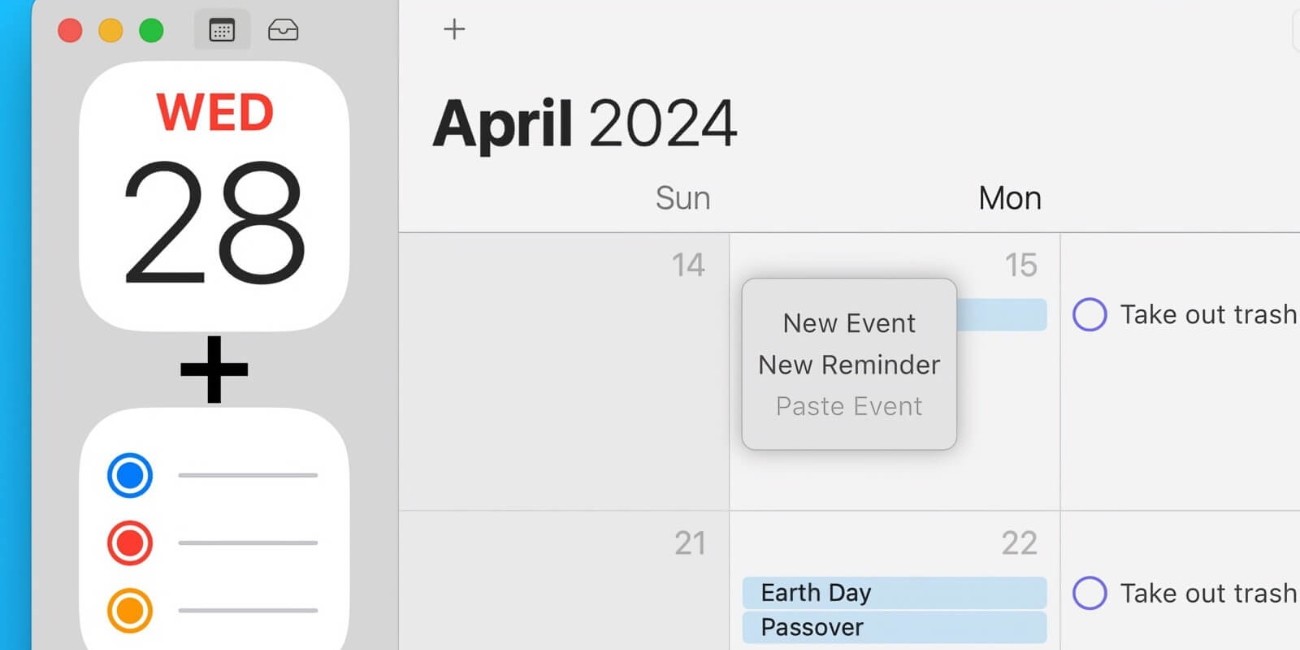Screen dimensions: 1300x650
Task: Click the Paste Event menu entry
Action: [x=848, y=406]
